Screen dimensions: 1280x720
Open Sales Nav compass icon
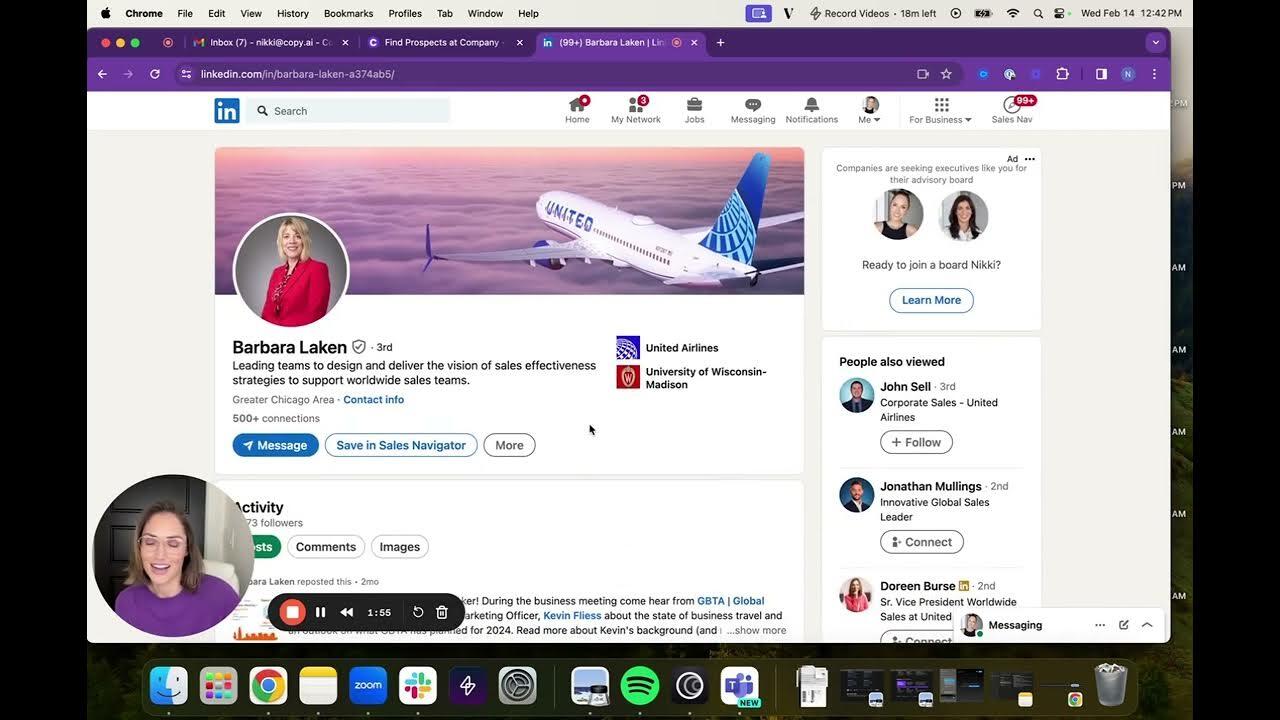tap(1012, 110)
